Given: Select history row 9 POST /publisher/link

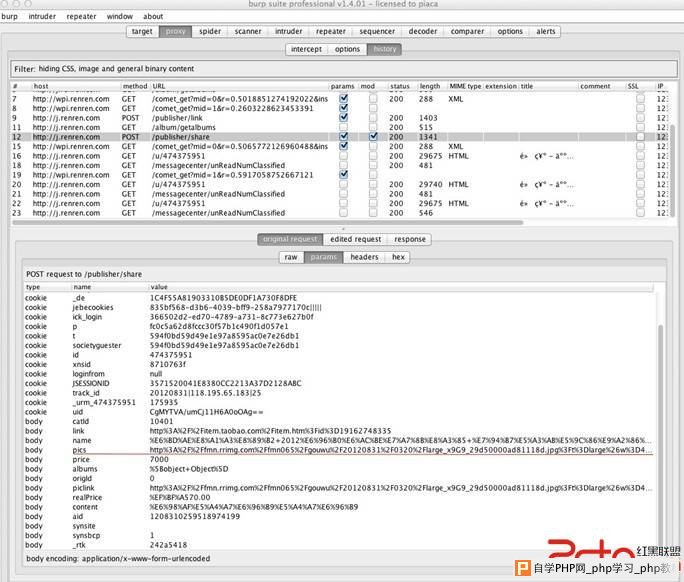Looking at the screenshot, I should [340, 118].
